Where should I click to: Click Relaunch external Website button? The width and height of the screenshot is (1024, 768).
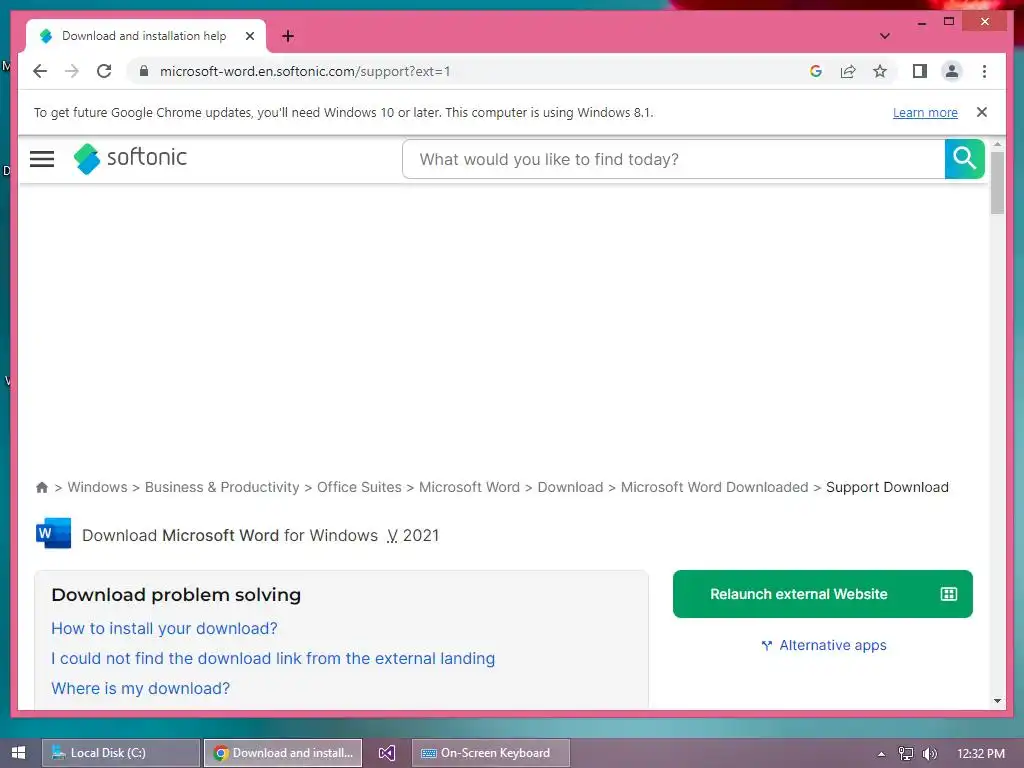(x=822, y=594)
